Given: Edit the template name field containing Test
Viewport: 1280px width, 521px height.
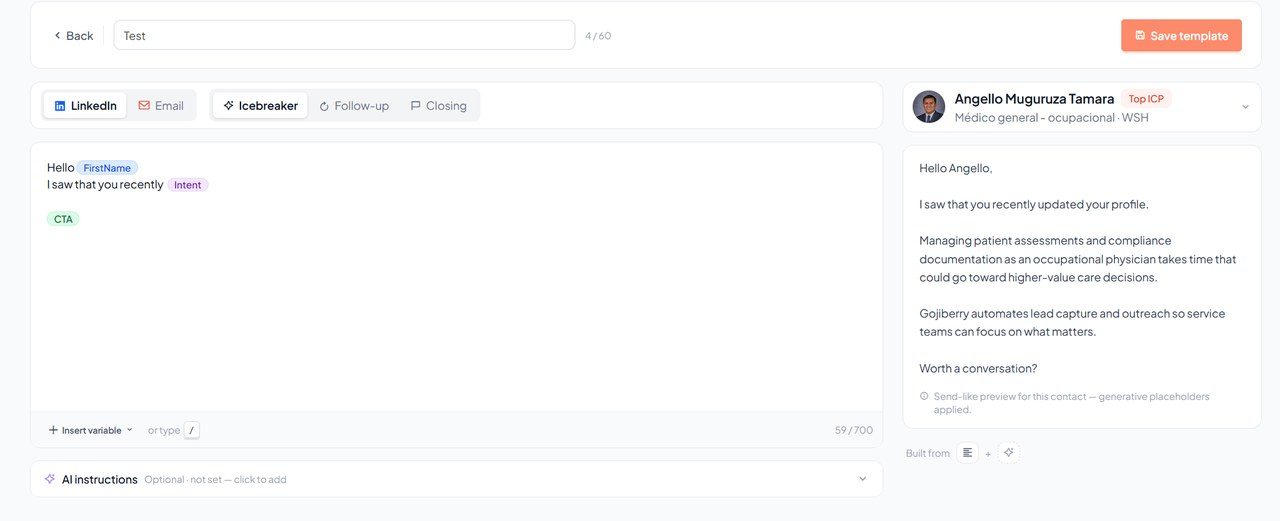Looking at the screenshot, I should pos(344,35).
